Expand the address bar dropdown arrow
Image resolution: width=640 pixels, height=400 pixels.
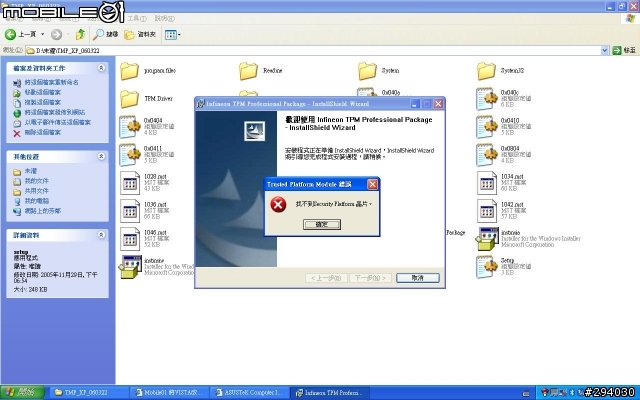pos(604,50)
